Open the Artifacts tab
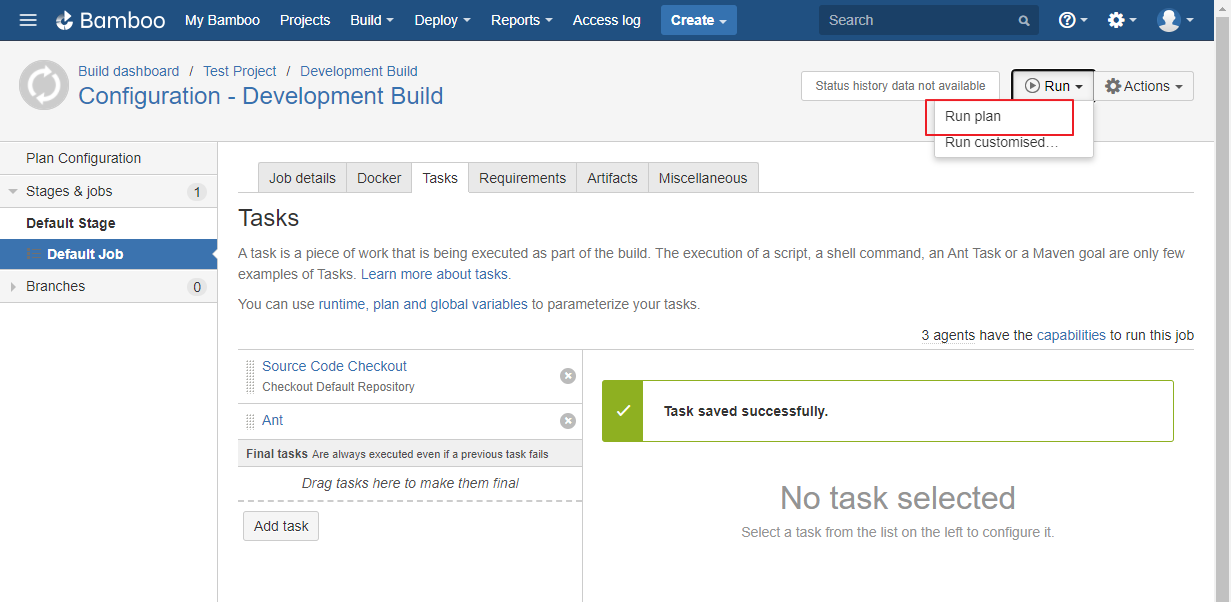1231x602 pixels. click(612, 178)
